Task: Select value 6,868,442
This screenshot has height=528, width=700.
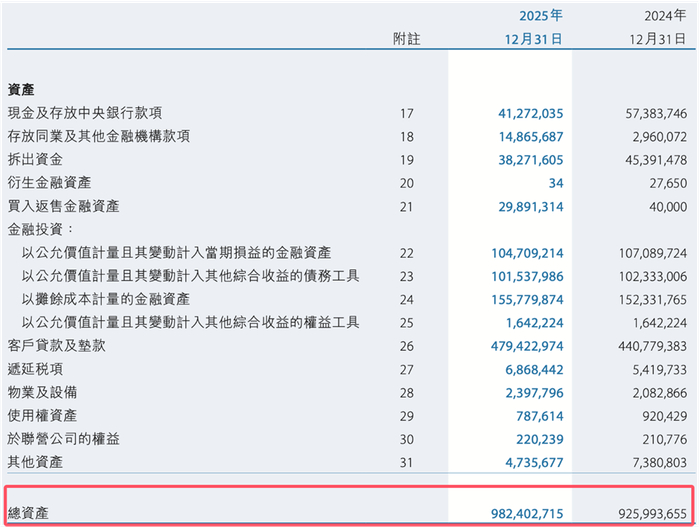Action: tap(534, 370)
